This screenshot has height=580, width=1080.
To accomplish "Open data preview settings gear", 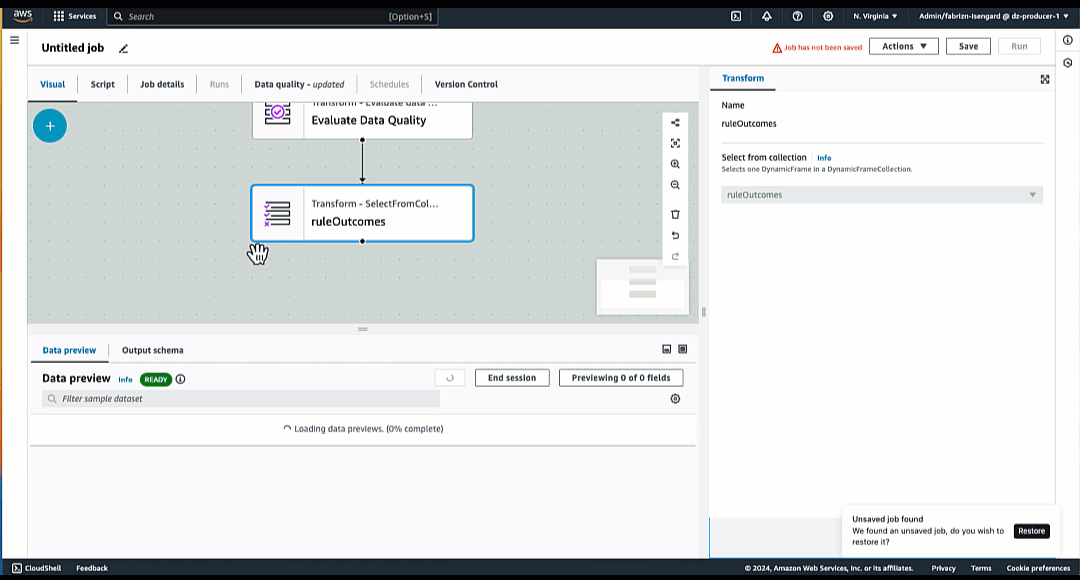I will click(x=675, y=399).
